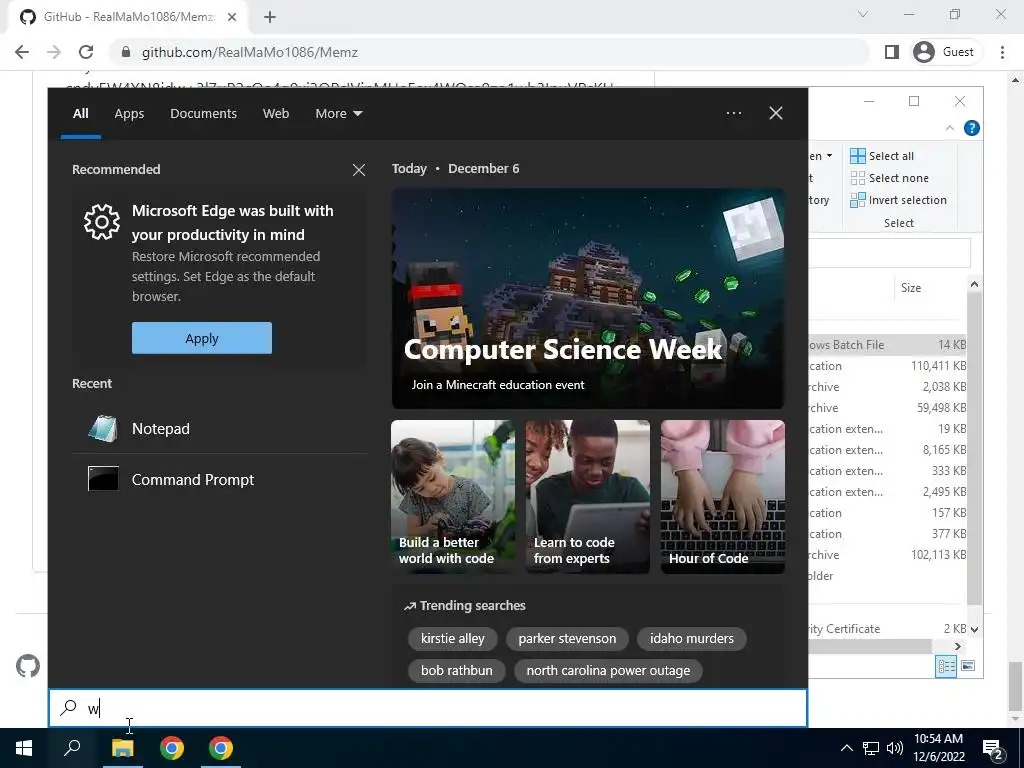1024x768 pixels.
Task: Switch Explorer to large icons view
Action: 968,666
